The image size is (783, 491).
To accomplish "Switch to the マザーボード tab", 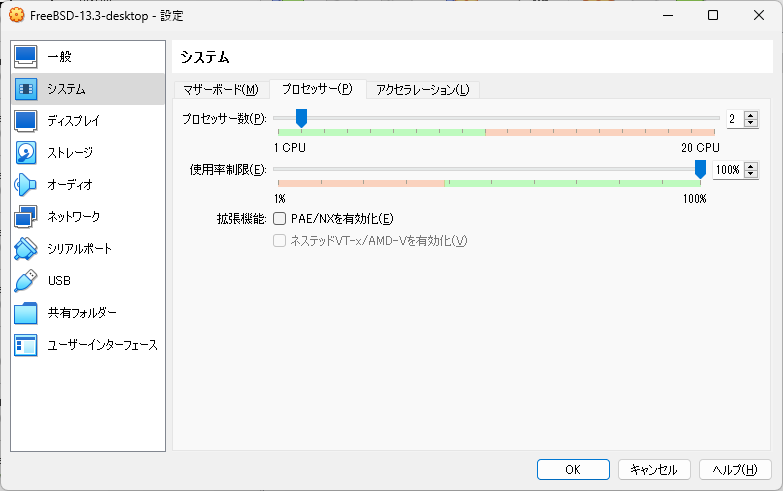I will click(x=220, y=90).
